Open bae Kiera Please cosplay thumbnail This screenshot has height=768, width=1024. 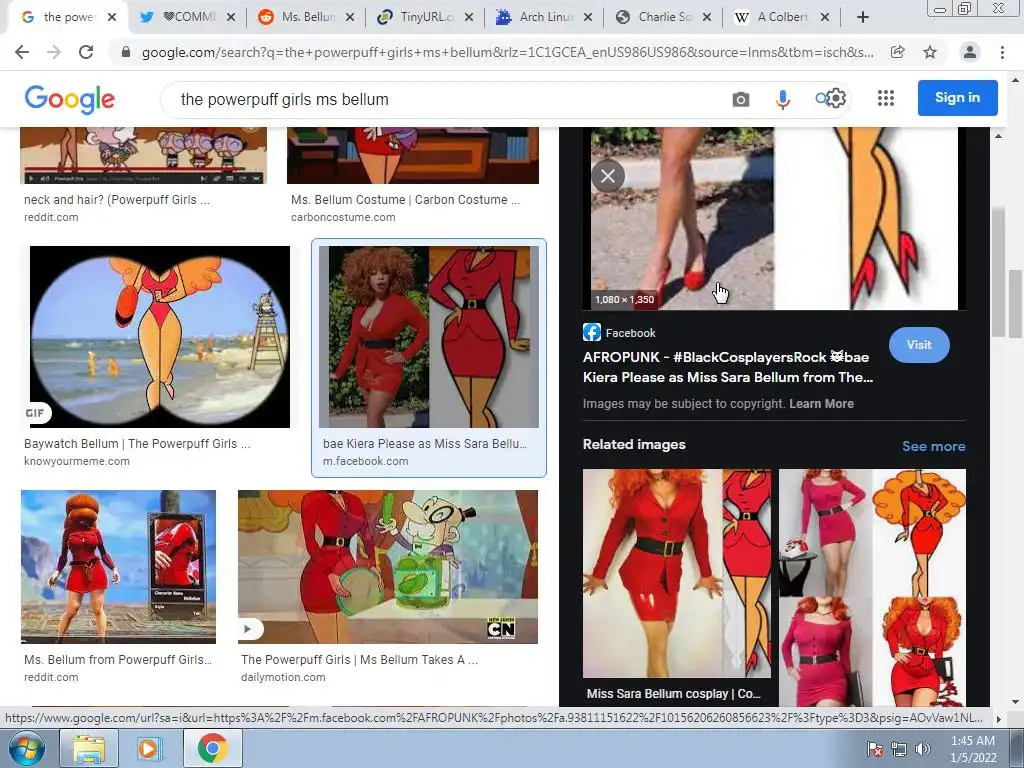click(x=429, y=337)
